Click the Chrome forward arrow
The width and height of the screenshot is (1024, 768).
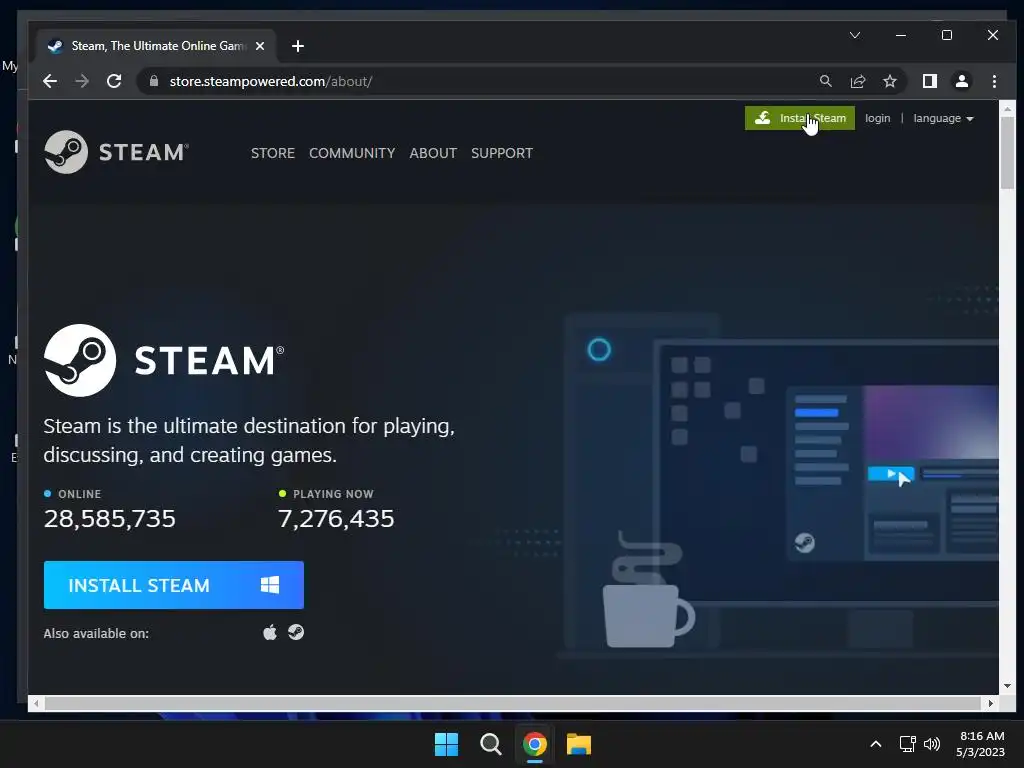point(82,81)
